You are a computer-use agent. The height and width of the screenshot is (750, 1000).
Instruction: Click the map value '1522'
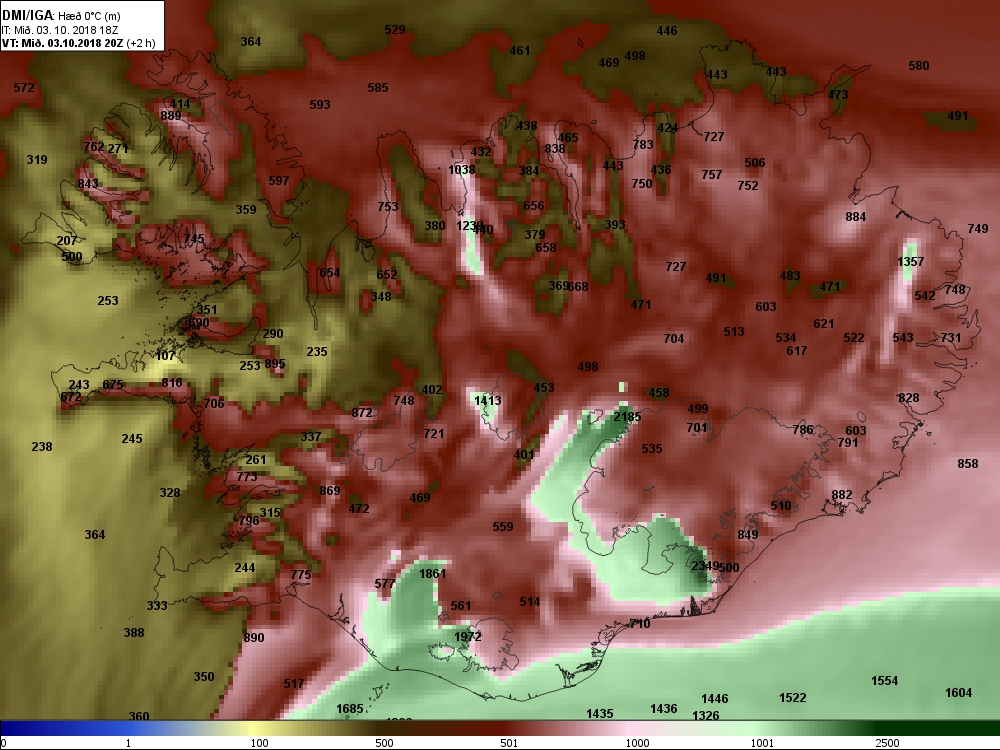[x=793, y=698]
